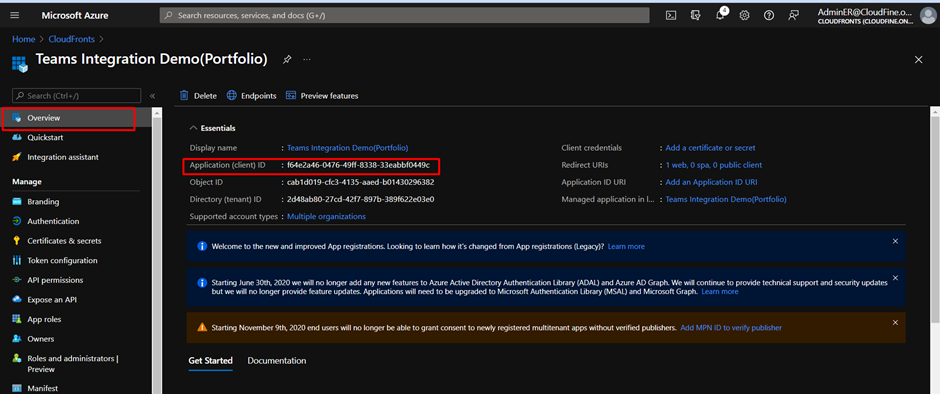This screenshot has width=940, height=394.
Task: Click the Authentication icon in sidebar
Action: [x=17, y=221]
